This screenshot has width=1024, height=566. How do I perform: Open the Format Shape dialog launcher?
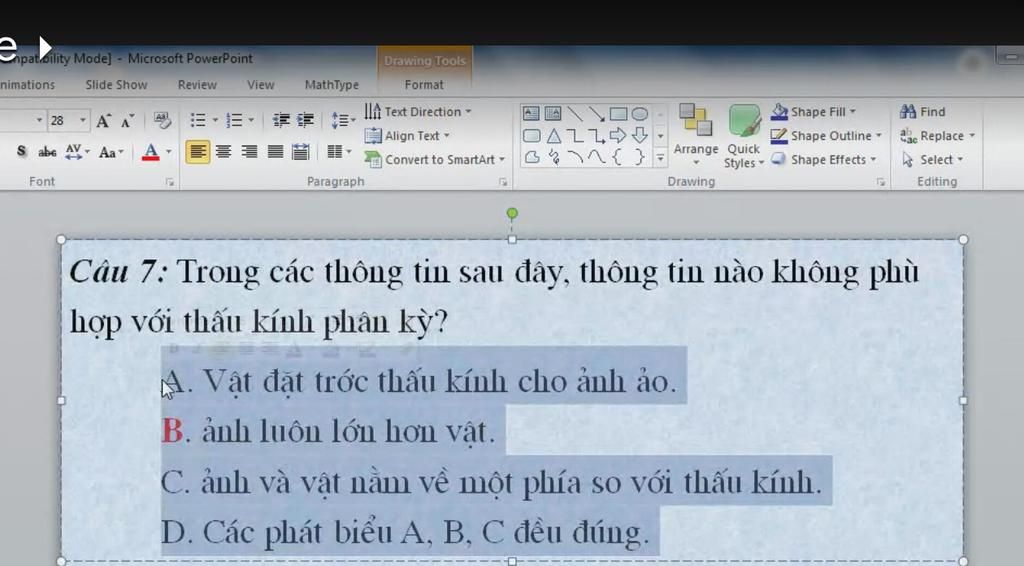click(x=880, y=182)
